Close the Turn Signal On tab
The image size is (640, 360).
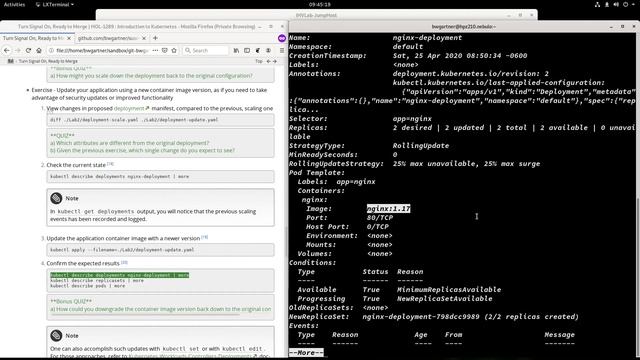coord(69,38)
